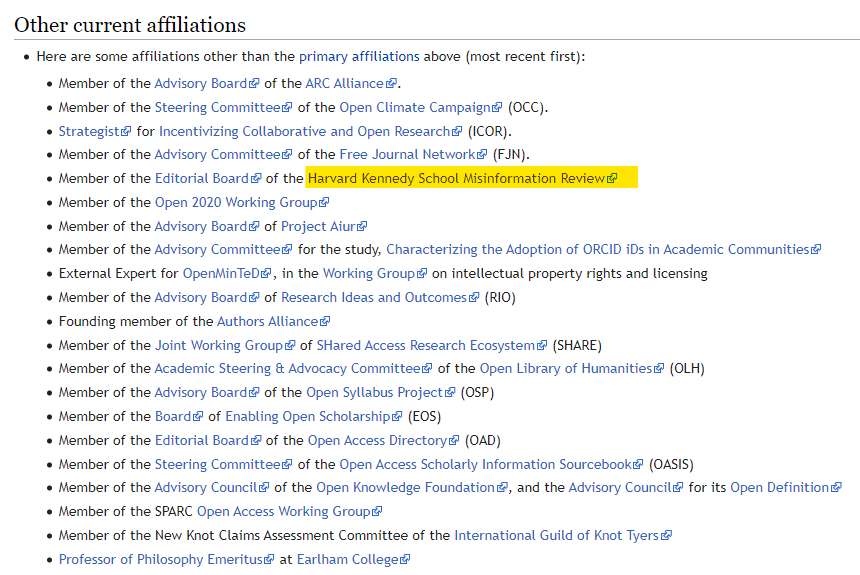Viewport: 860px width, 575px height.
Task: Open the Open Knowledge Foundation link
Action: [x=411, y=488]
